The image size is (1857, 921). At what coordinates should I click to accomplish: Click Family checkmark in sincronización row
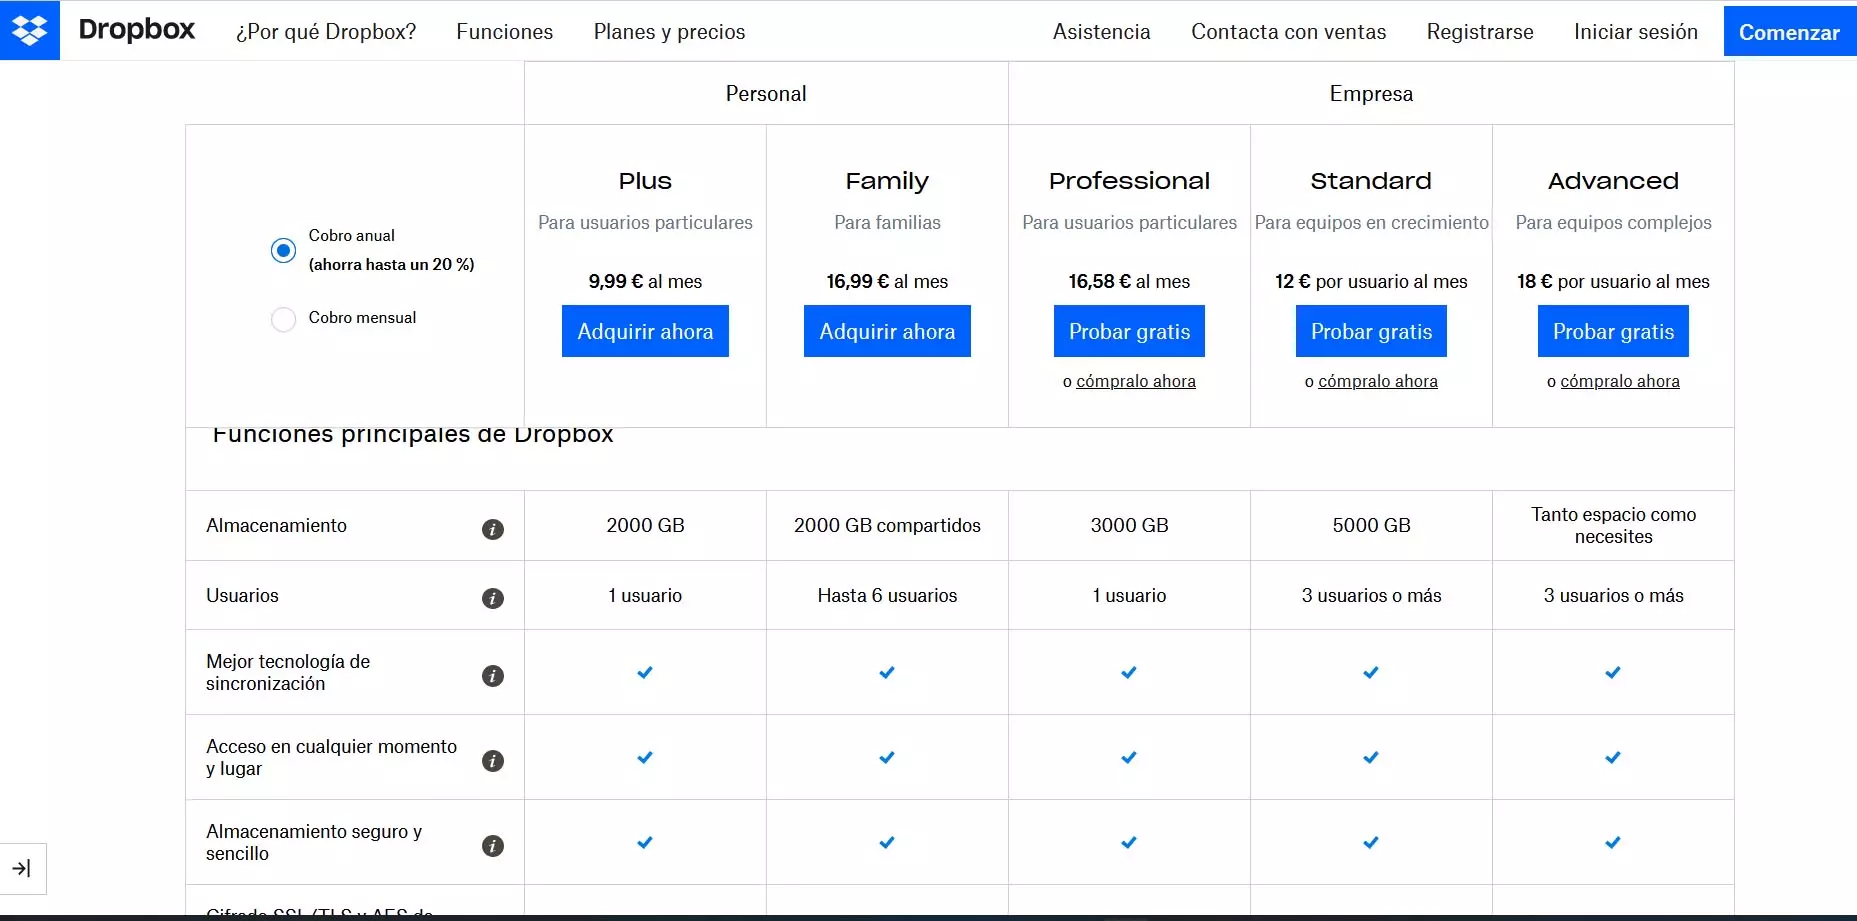[x=887, y=672]
